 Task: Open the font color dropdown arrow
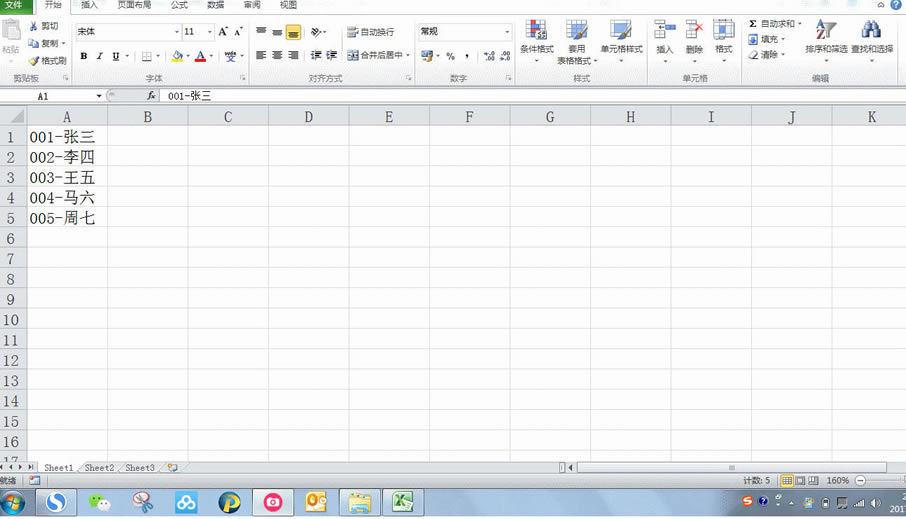click(x=211, y=56)
